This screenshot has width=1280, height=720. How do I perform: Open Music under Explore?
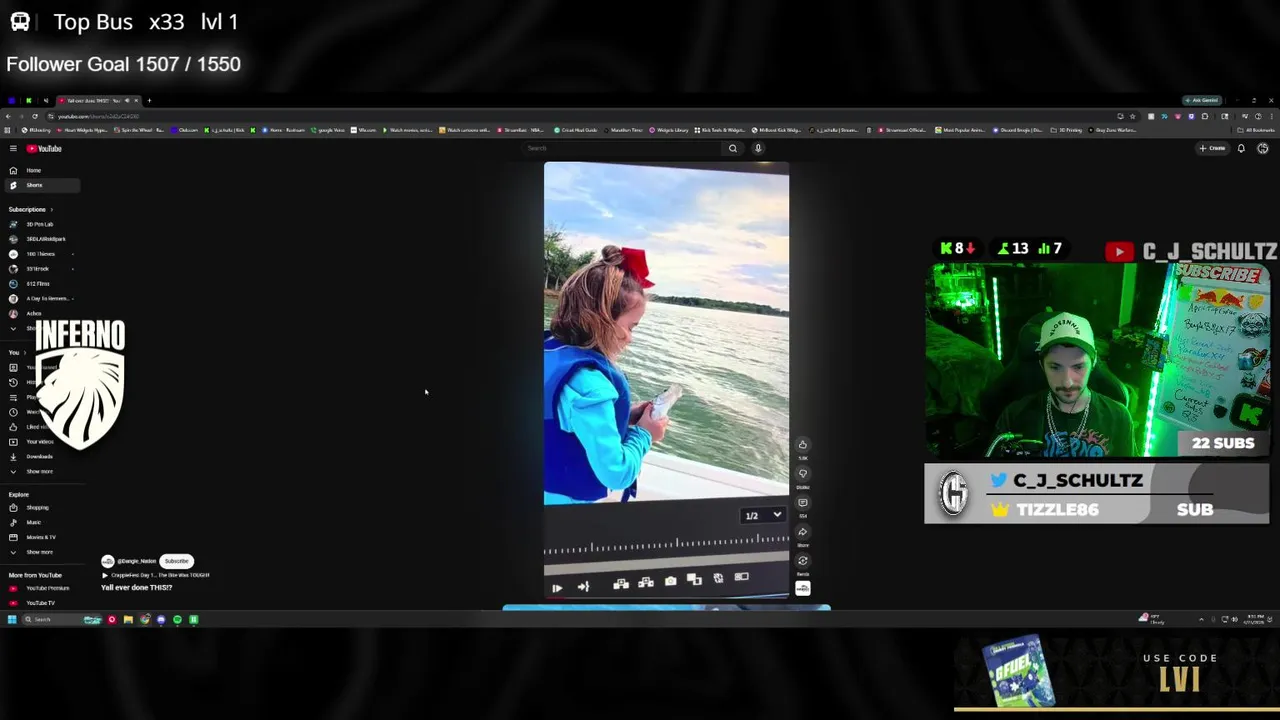tap(40, 523)
